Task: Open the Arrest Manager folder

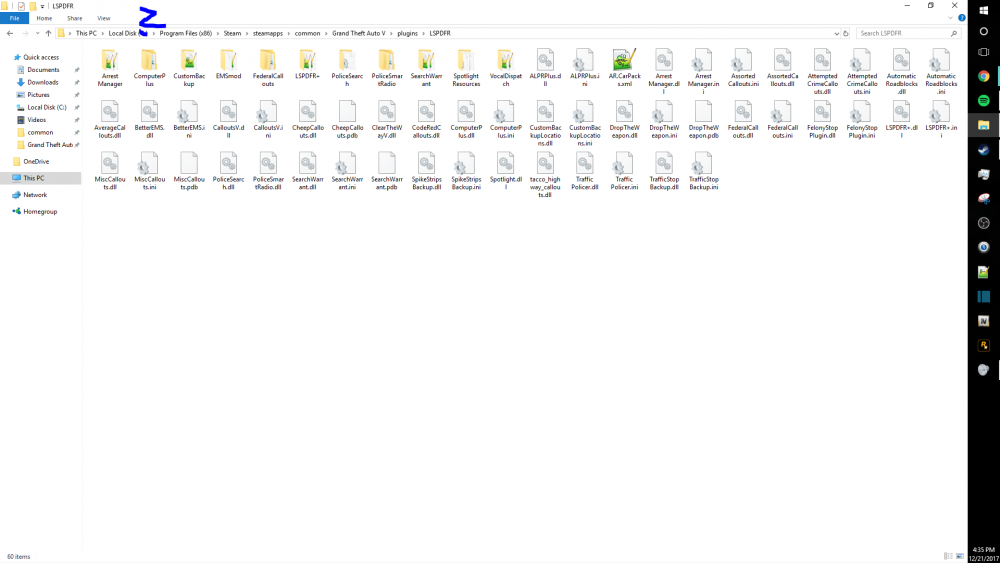Action: (110, 68)
